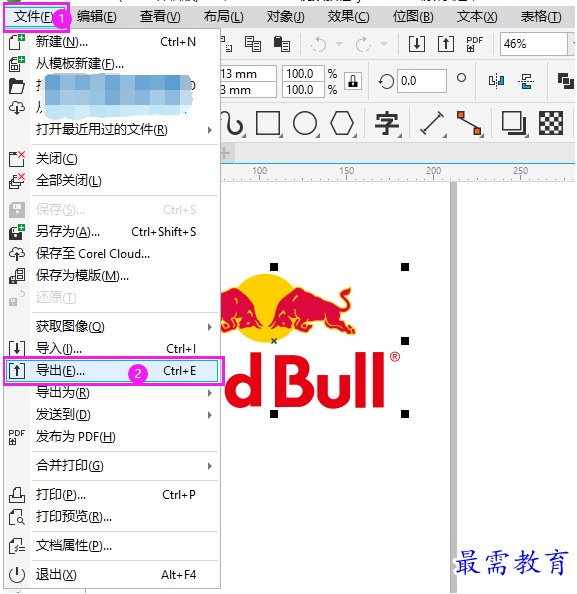Expand 导出为(R) submenu
This screenshot has height=594, width=577.
pos(112,393)
